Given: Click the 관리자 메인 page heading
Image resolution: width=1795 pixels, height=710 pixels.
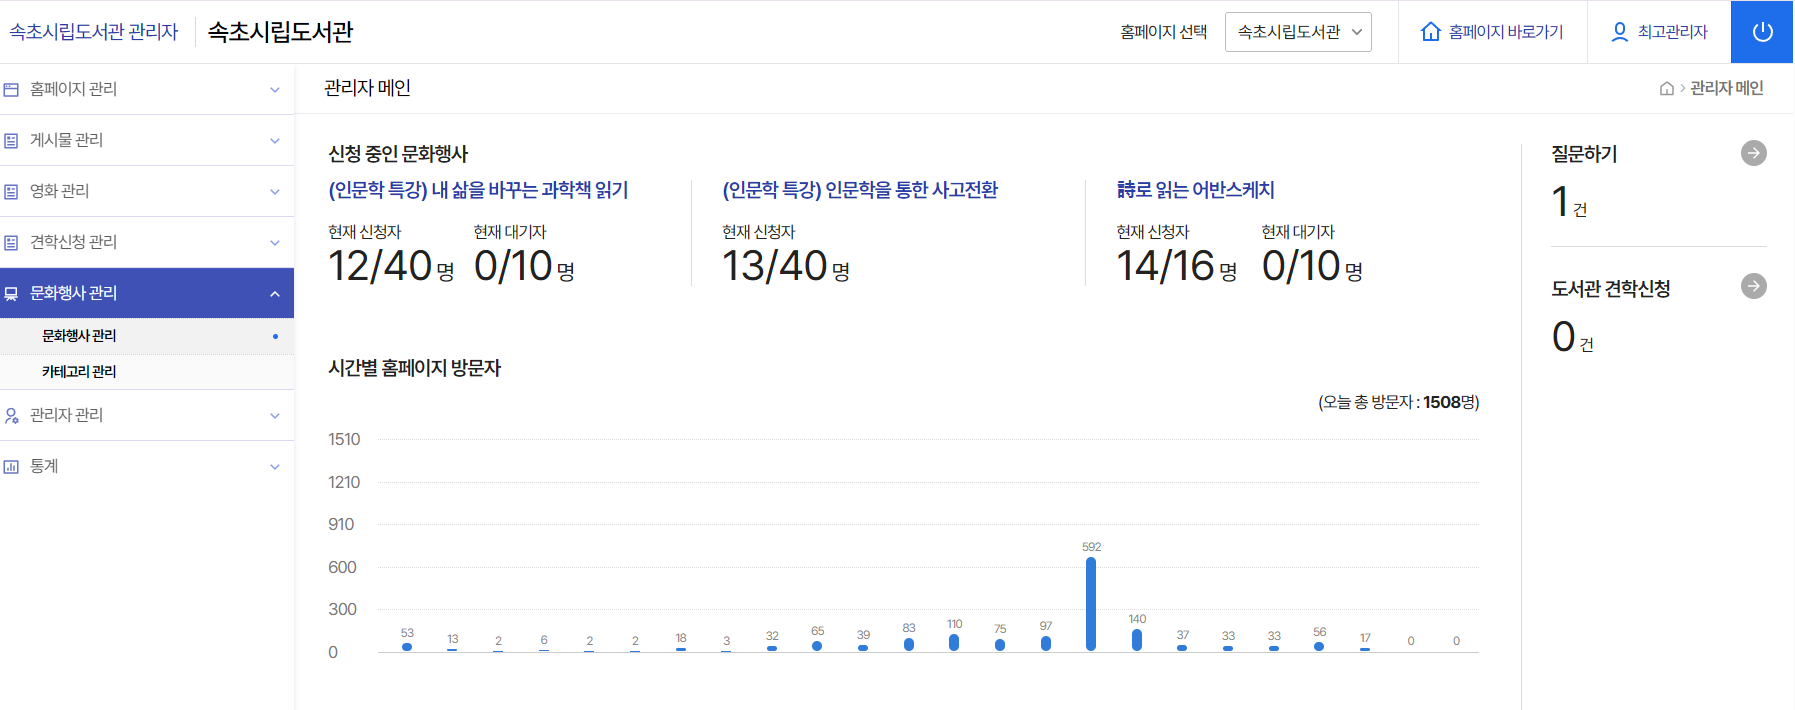Looking at the screenshot, I should pyautogui.click(x=368, y=88).
